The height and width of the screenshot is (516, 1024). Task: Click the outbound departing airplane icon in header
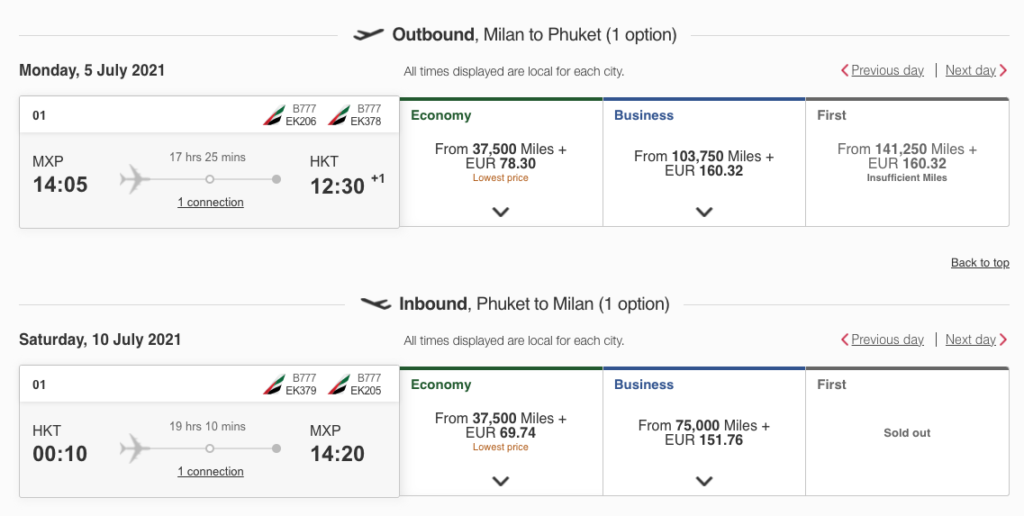point(368,35)
